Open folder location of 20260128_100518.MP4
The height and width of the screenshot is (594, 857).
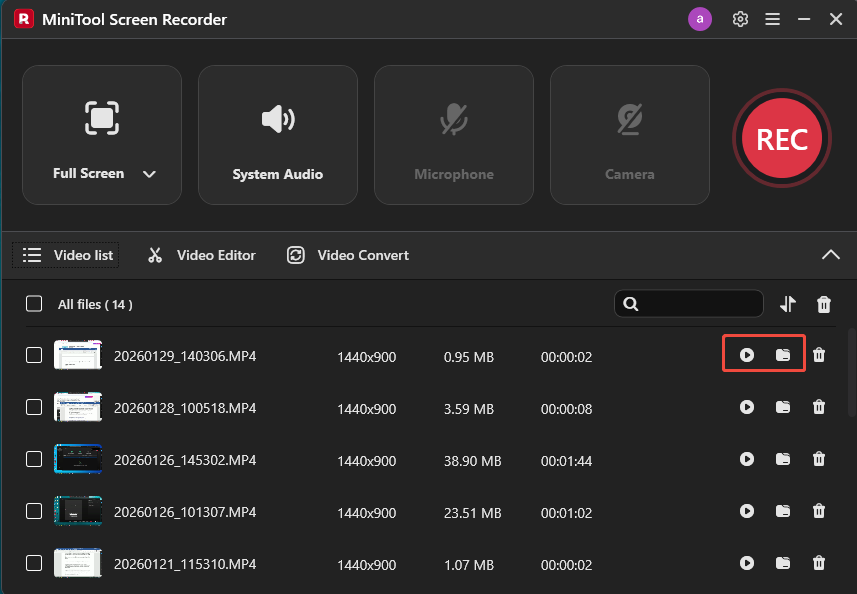[783, 407]
